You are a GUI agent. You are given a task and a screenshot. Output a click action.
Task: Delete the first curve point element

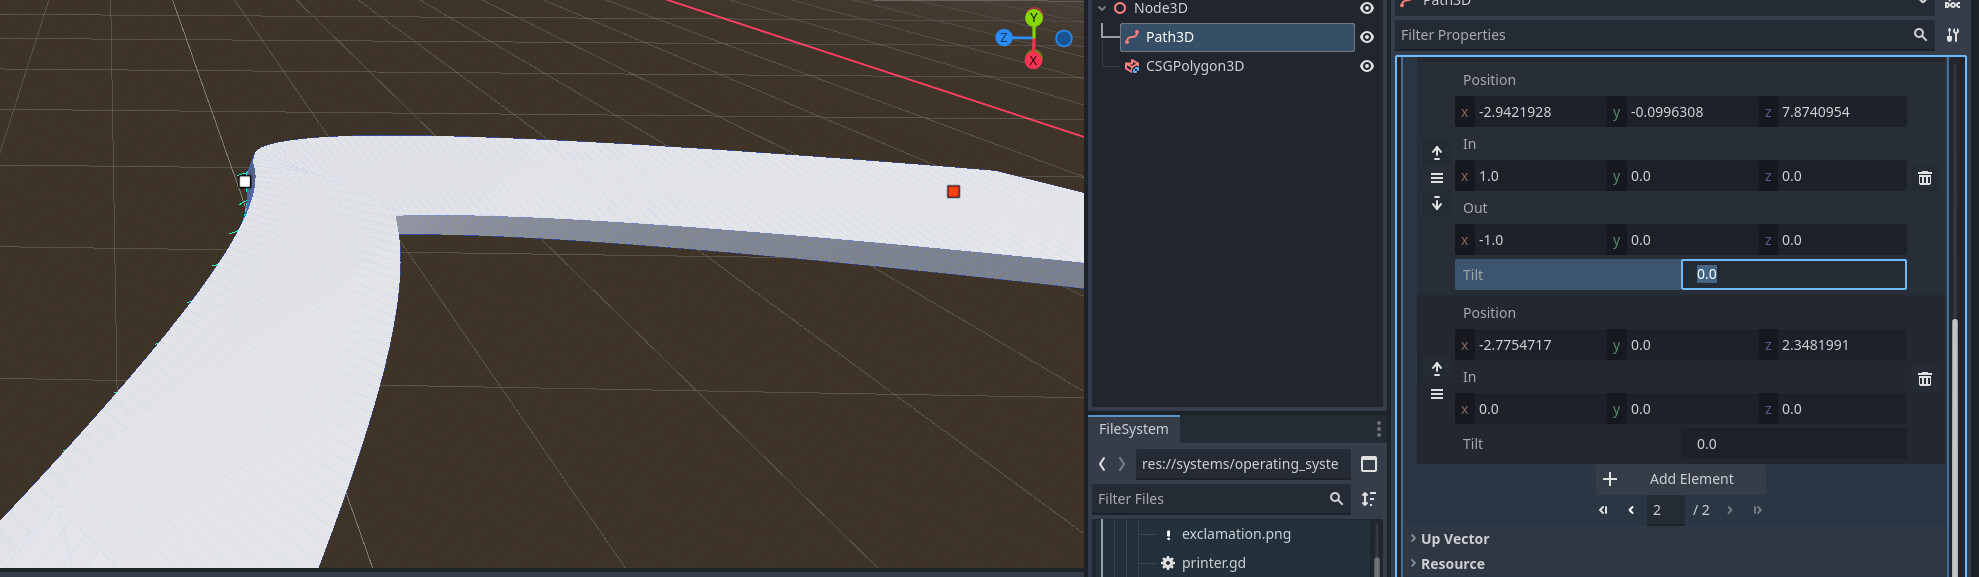point(1925,178)
